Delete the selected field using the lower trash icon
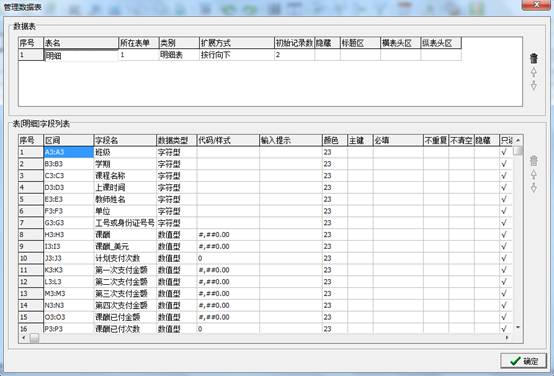 pos(534,161)
